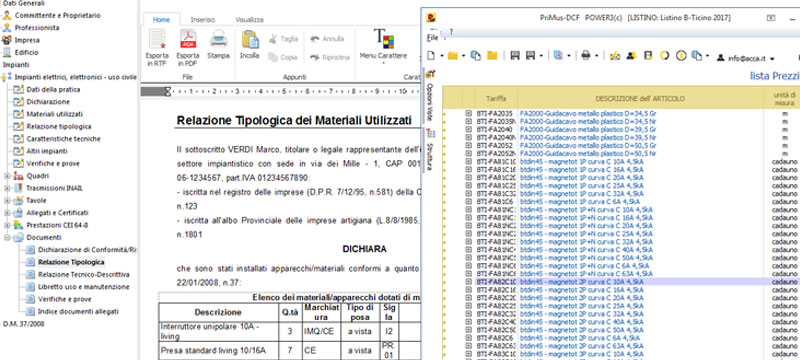Expand highlighted row magnetot 2P curva C 10A

pyautogui.click(x=468, y=281)
